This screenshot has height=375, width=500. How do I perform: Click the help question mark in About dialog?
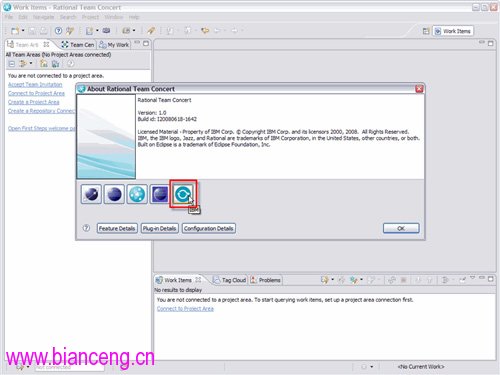click(x=86, y=228)
